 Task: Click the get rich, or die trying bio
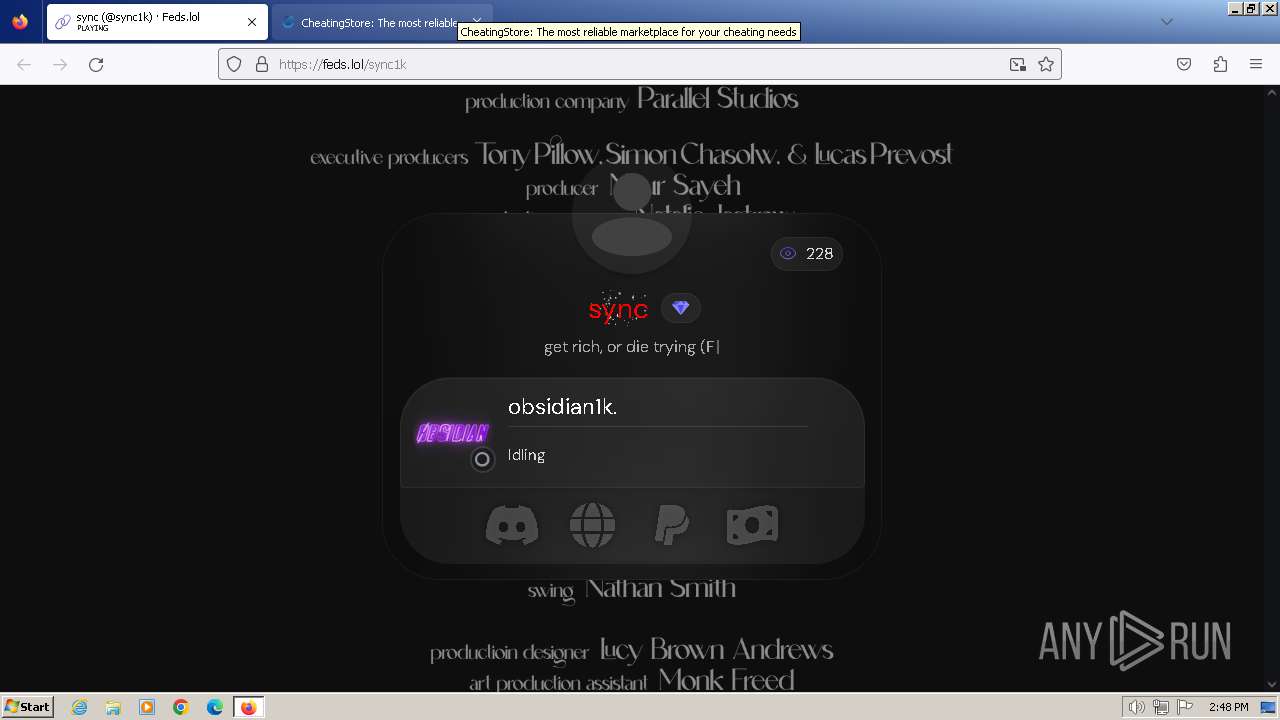point(631,347)
